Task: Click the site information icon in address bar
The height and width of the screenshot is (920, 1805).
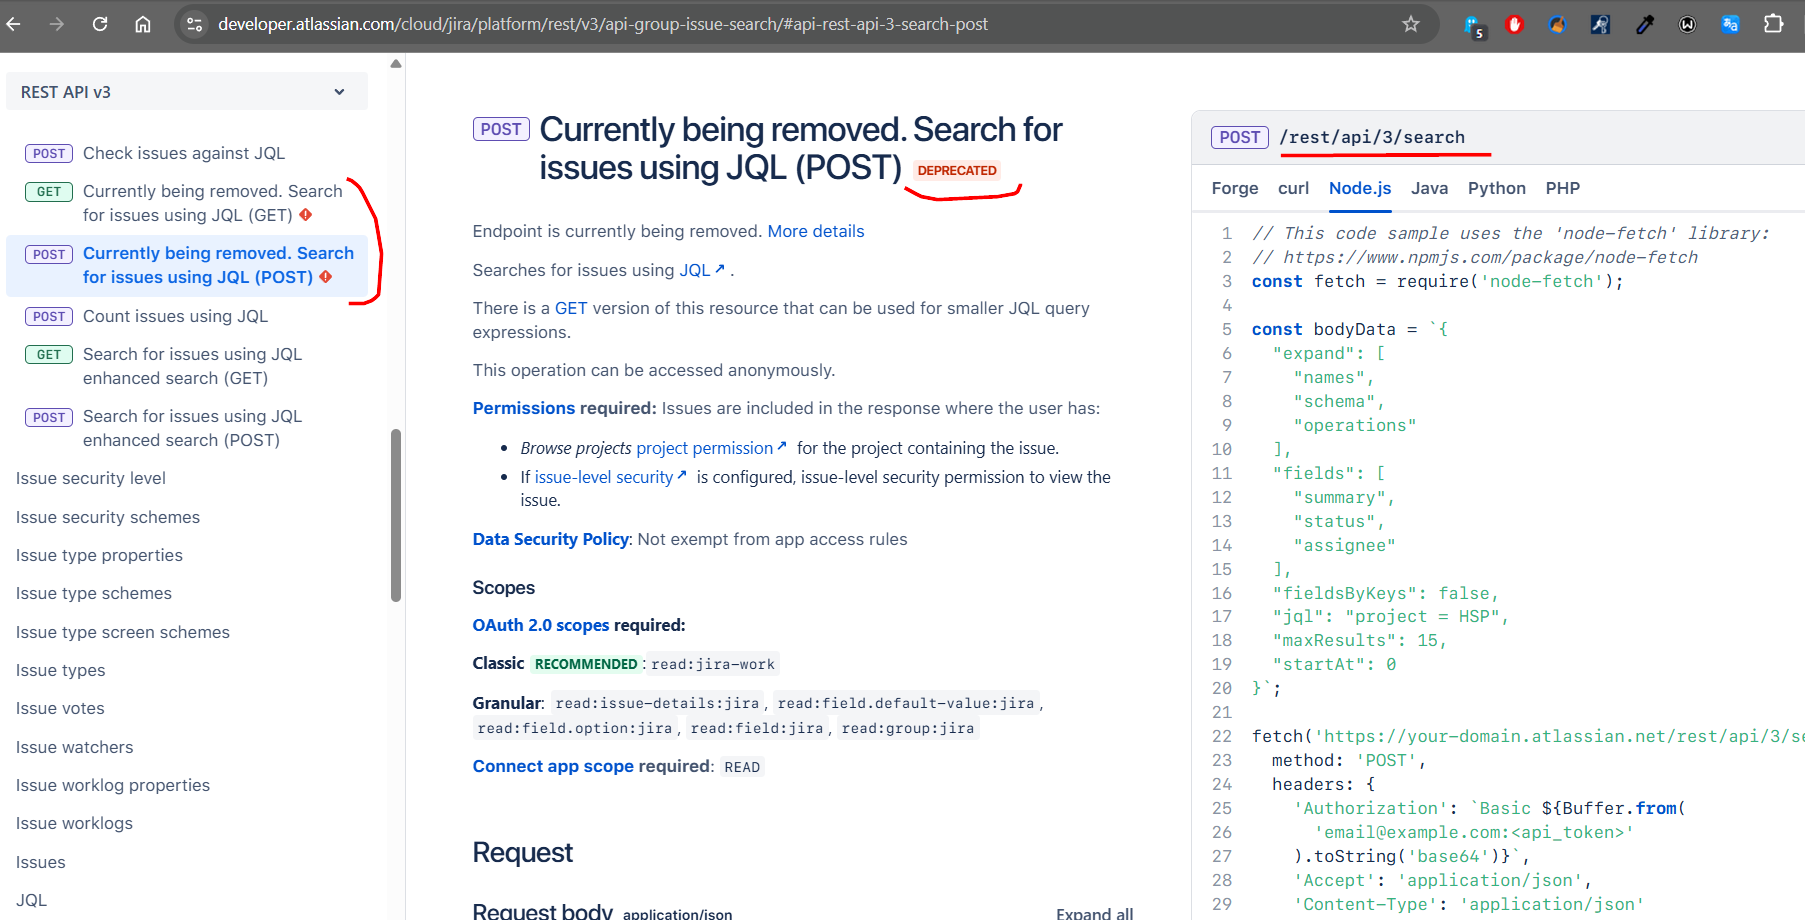Action: tap(195, 24)
